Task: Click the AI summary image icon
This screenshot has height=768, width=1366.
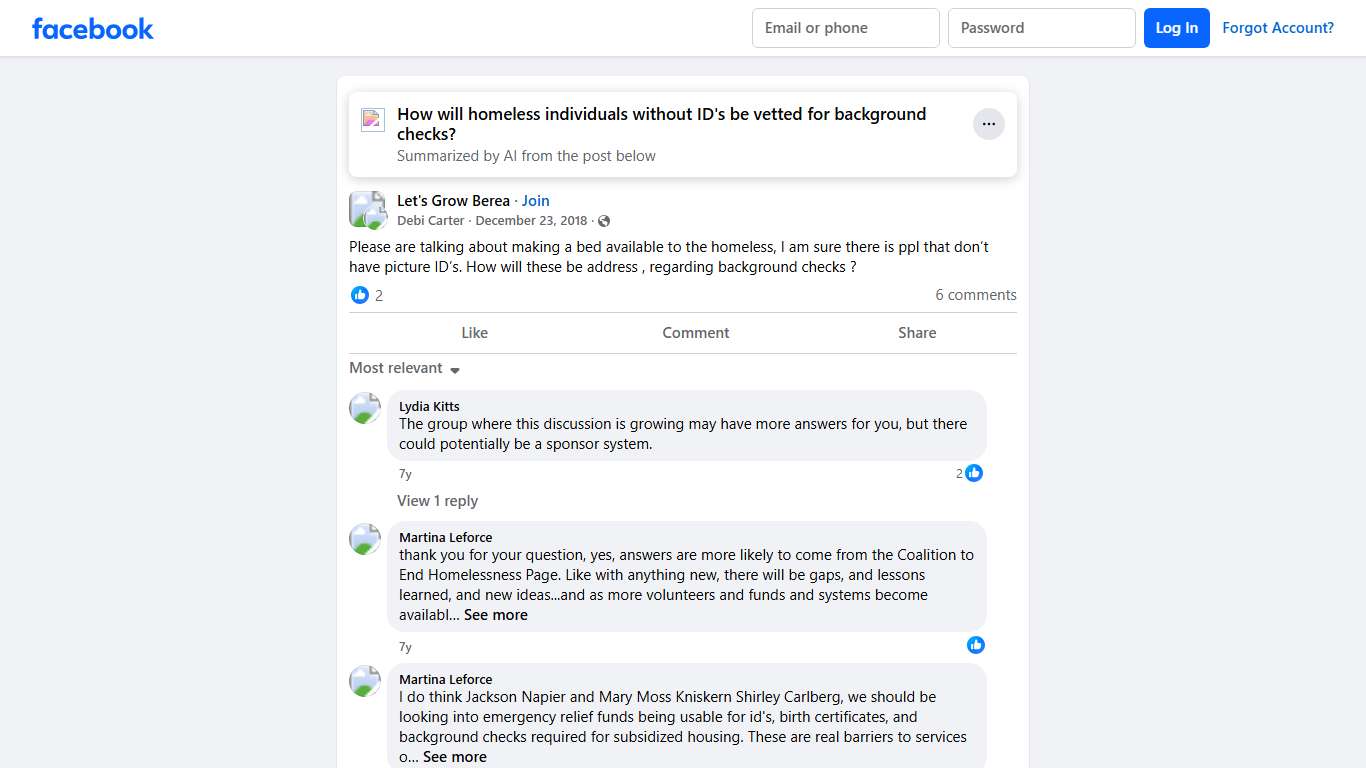Action: [x=372, y=120]
